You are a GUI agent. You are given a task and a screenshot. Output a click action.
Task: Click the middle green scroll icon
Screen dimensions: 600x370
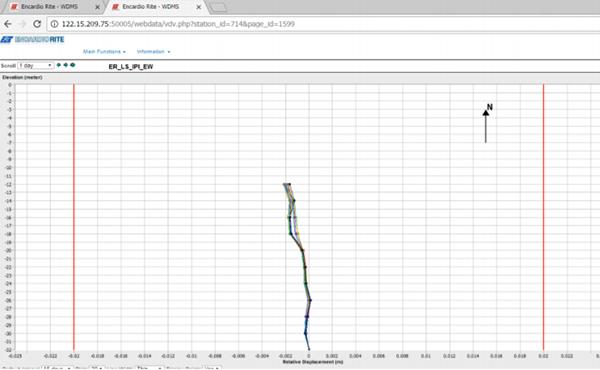[x=65, y=65]
